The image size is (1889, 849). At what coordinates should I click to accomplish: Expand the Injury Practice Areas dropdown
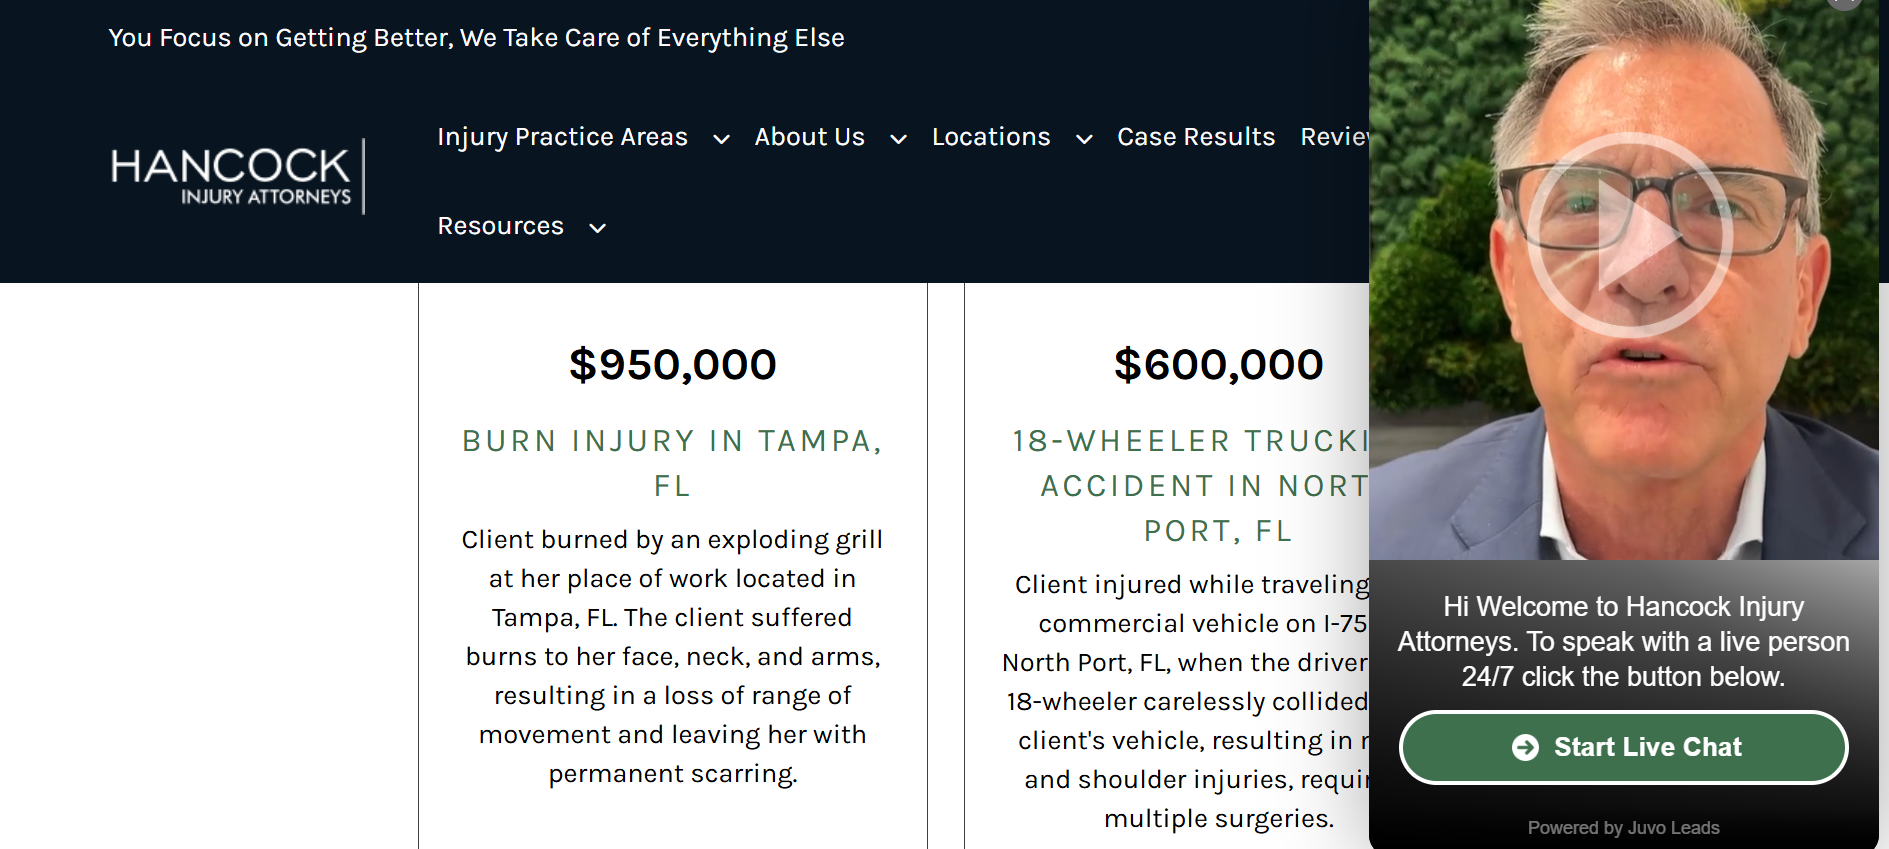click(721, 140)
